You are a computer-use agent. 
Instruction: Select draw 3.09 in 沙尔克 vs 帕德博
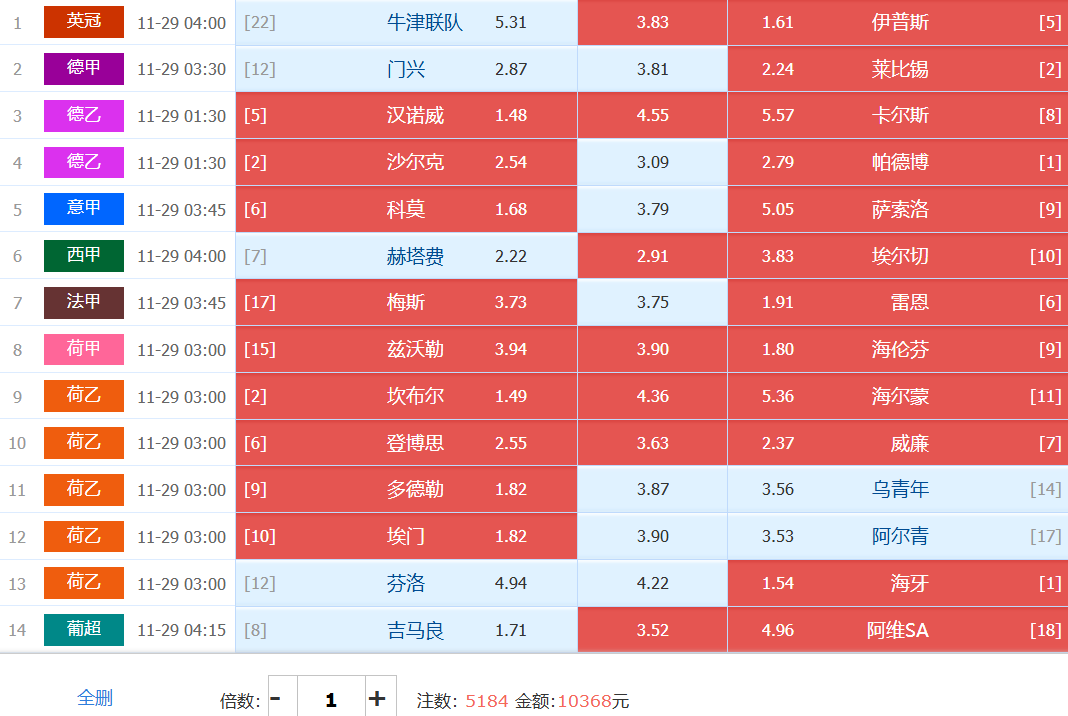pyautogui.click(x=652, y=162)
